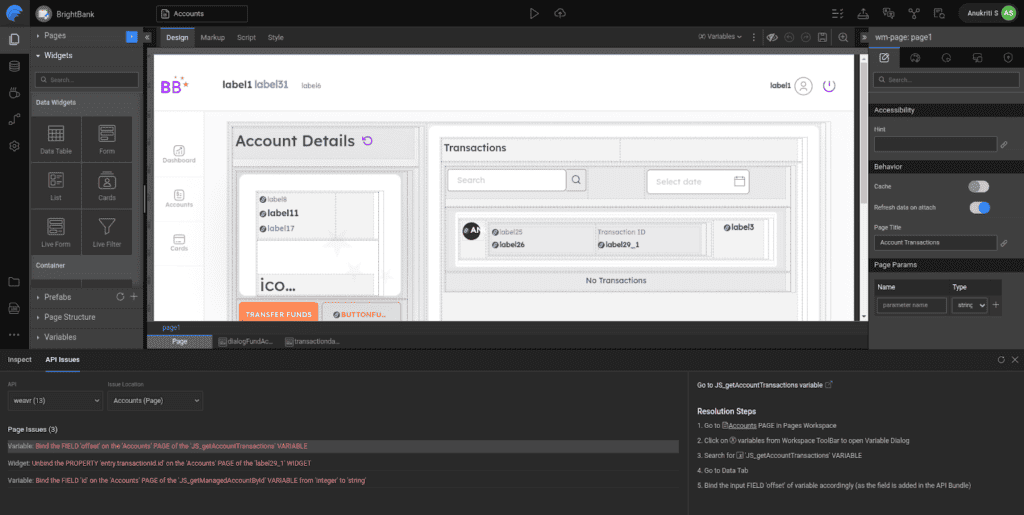Select the Live Form widget

56,232
